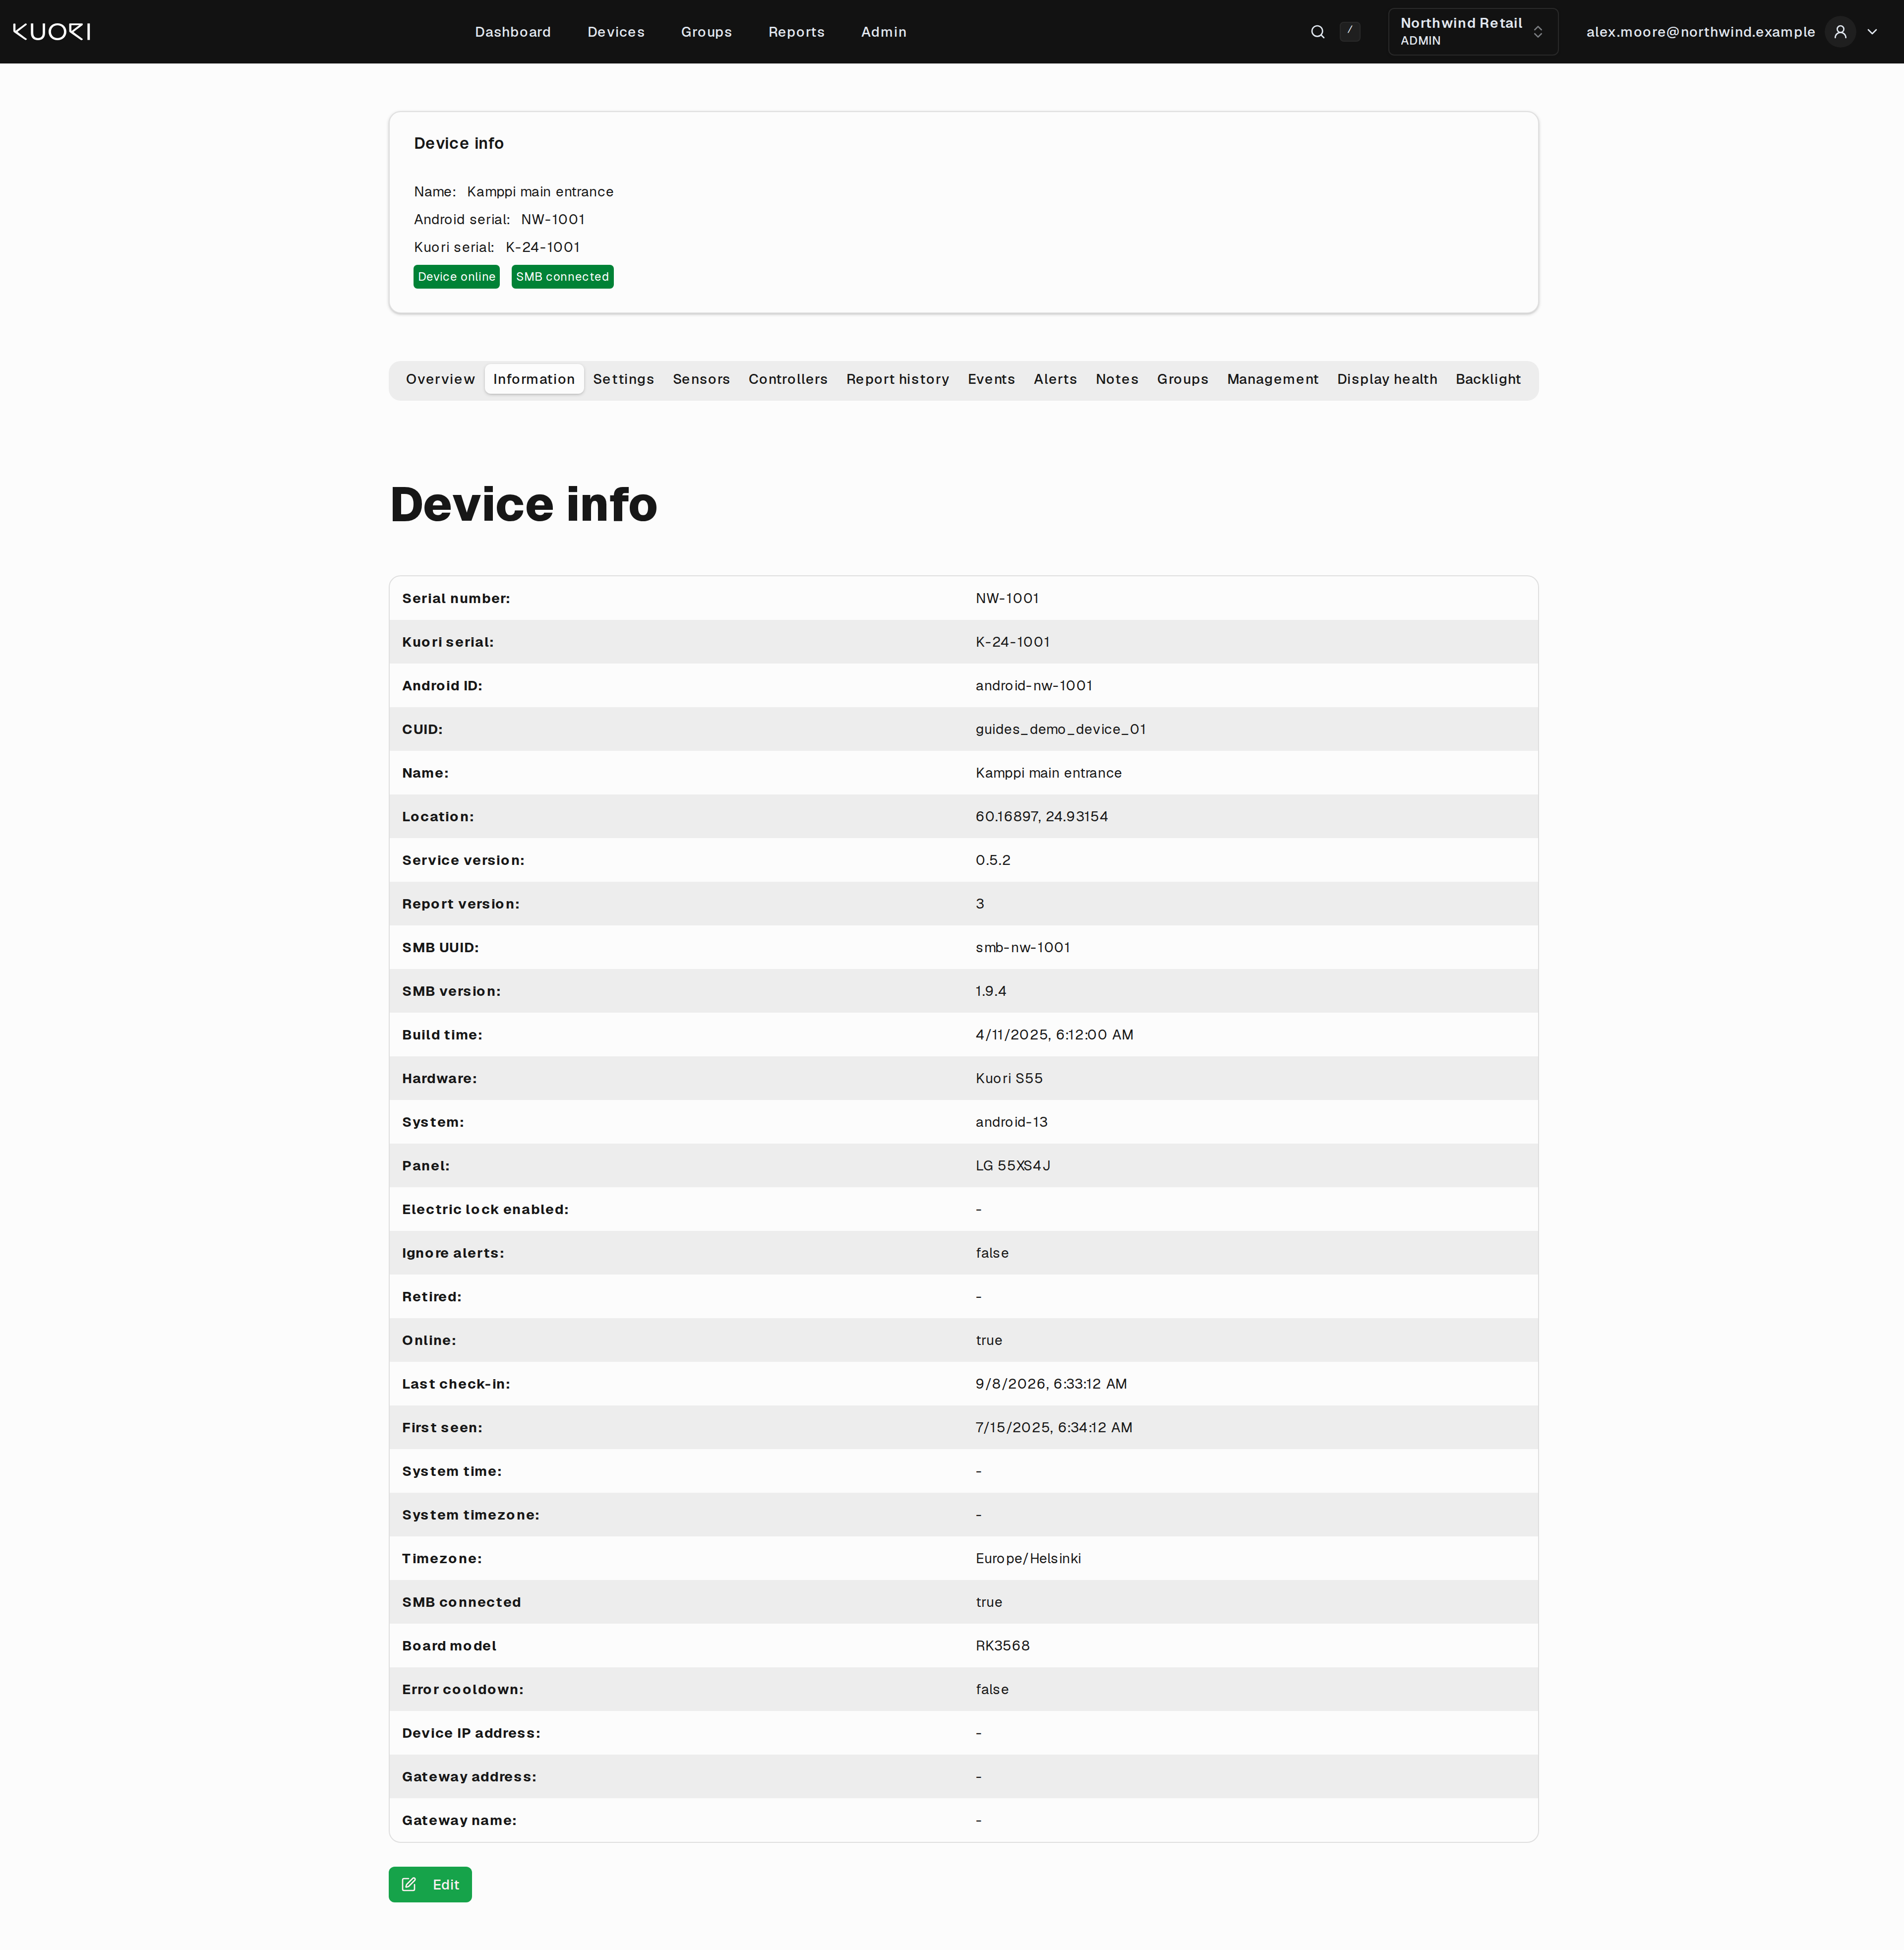Image resolution: width=1904 pixels, height=1950 pixels.
Task: Click the Build time value
Action: point(1054,1035)
